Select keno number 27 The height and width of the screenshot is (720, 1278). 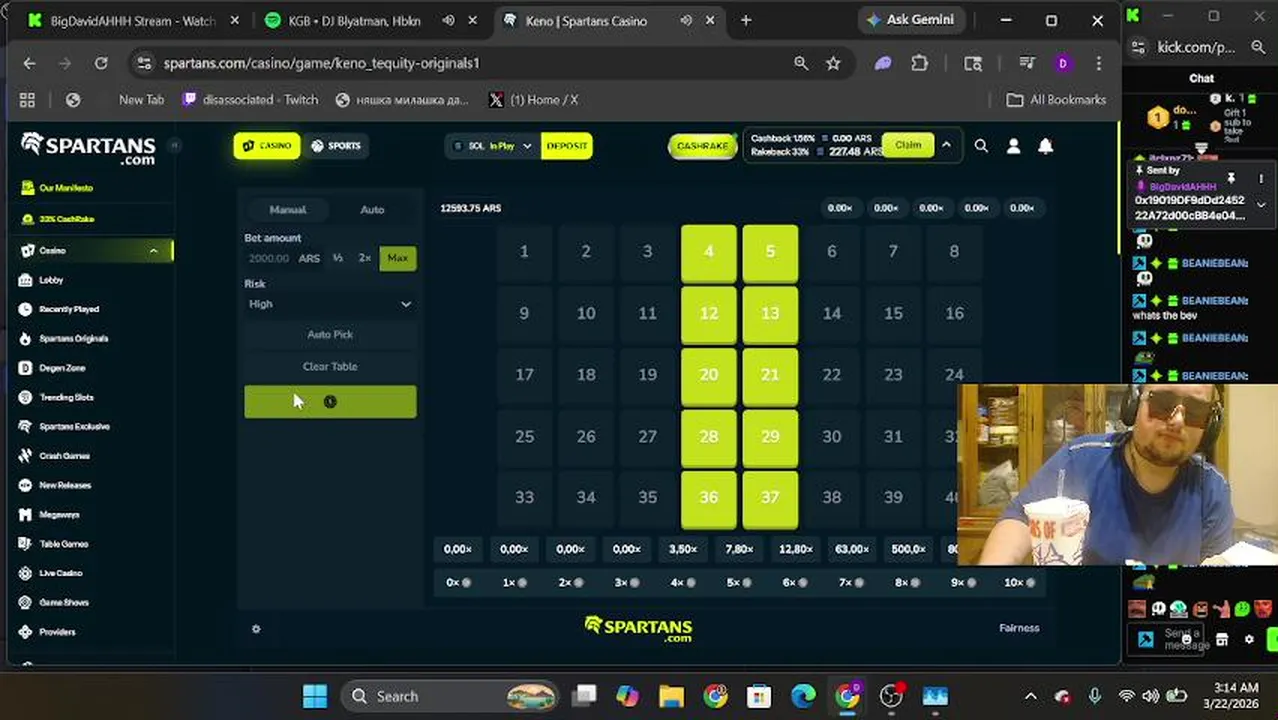pyautogui.click(x=647, y=437)
